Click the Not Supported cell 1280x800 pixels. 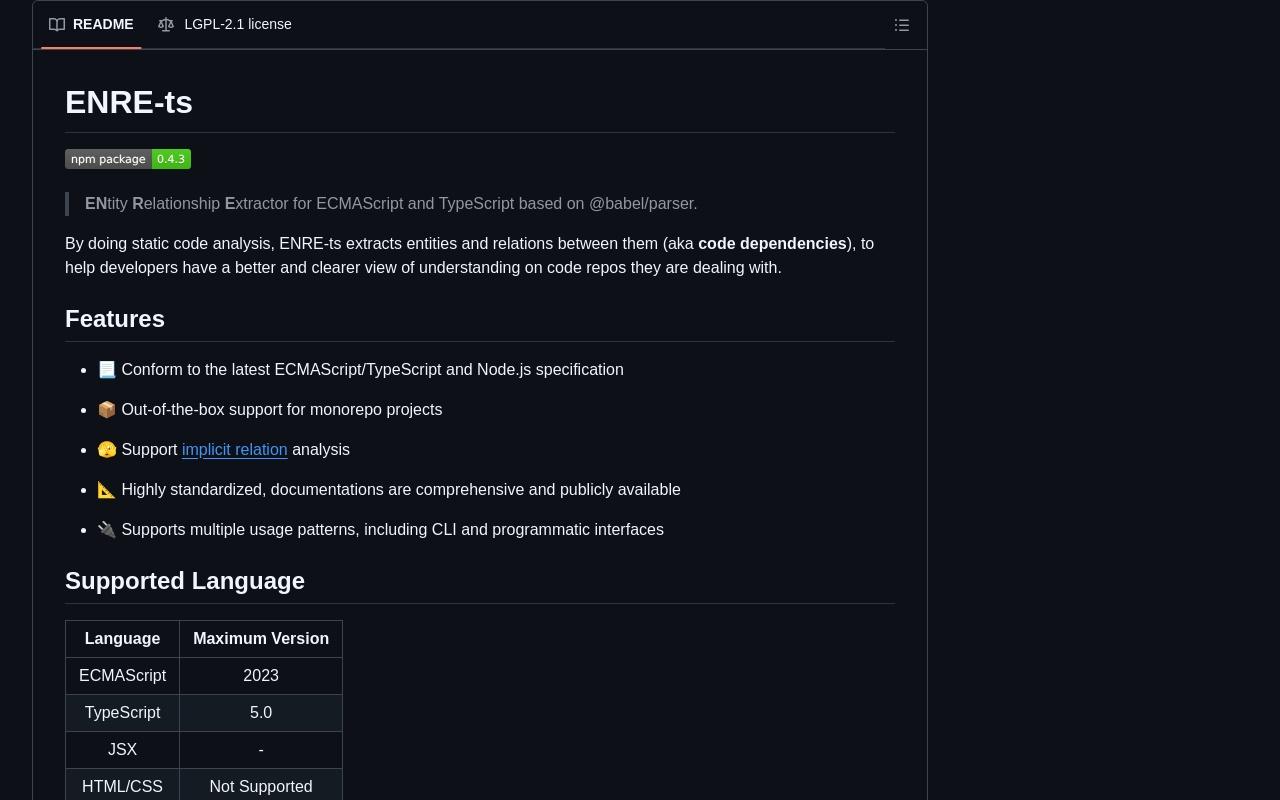[261, 787]
